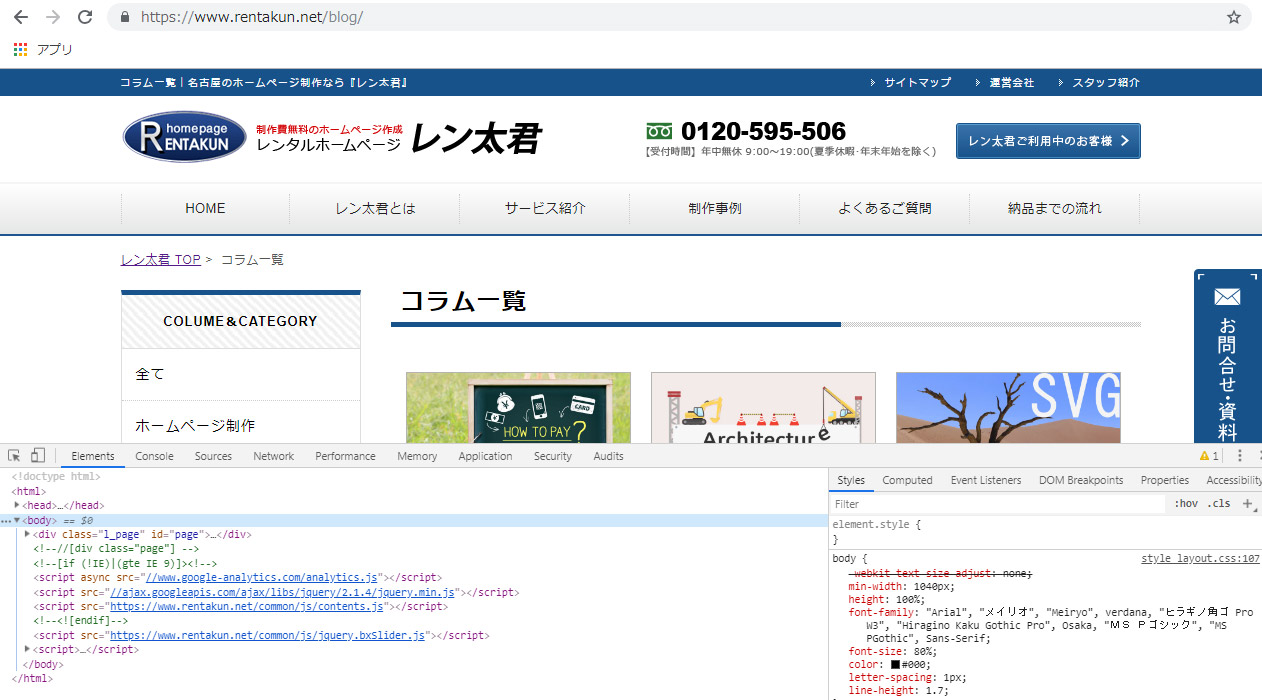Viewport: 1262px width, 700px height.
Task: Open the Security tab
Action: coord(553,456)
